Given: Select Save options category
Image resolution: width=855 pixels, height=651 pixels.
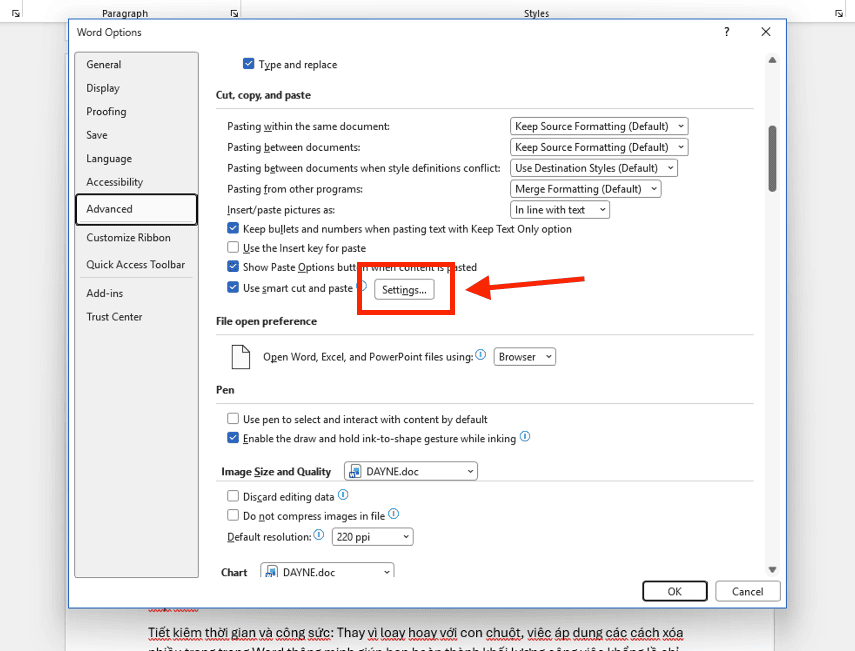Looking at the screenshot, I should tap(136, 135).
